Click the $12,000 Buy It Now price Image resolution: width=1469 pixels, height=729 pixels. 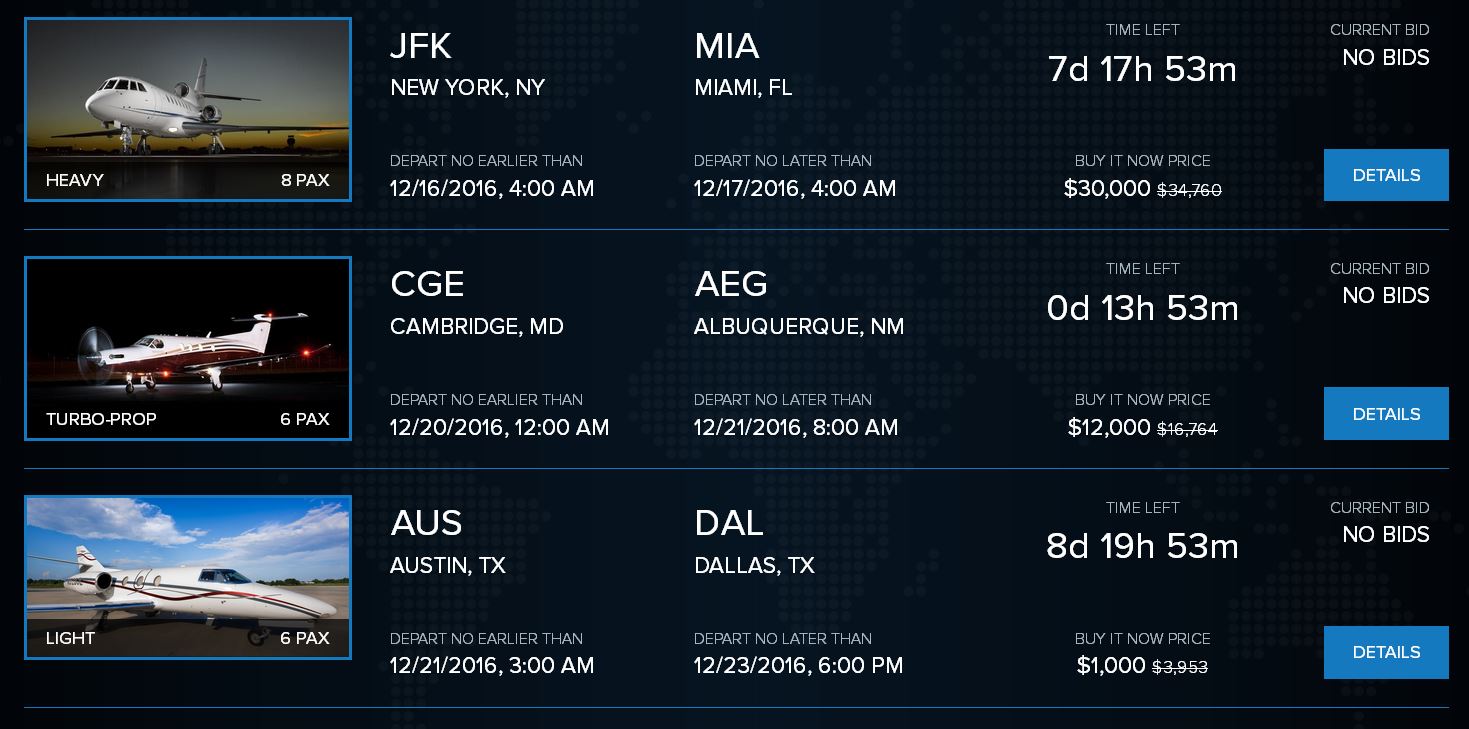coord(1109,428)
